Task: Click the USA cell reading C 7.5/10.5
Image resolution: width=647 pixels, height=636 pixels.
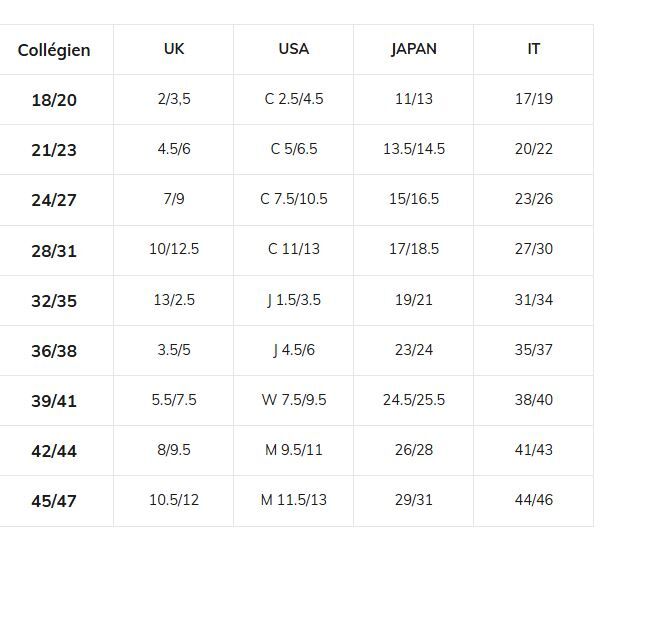Action: [x=294, y=199]
